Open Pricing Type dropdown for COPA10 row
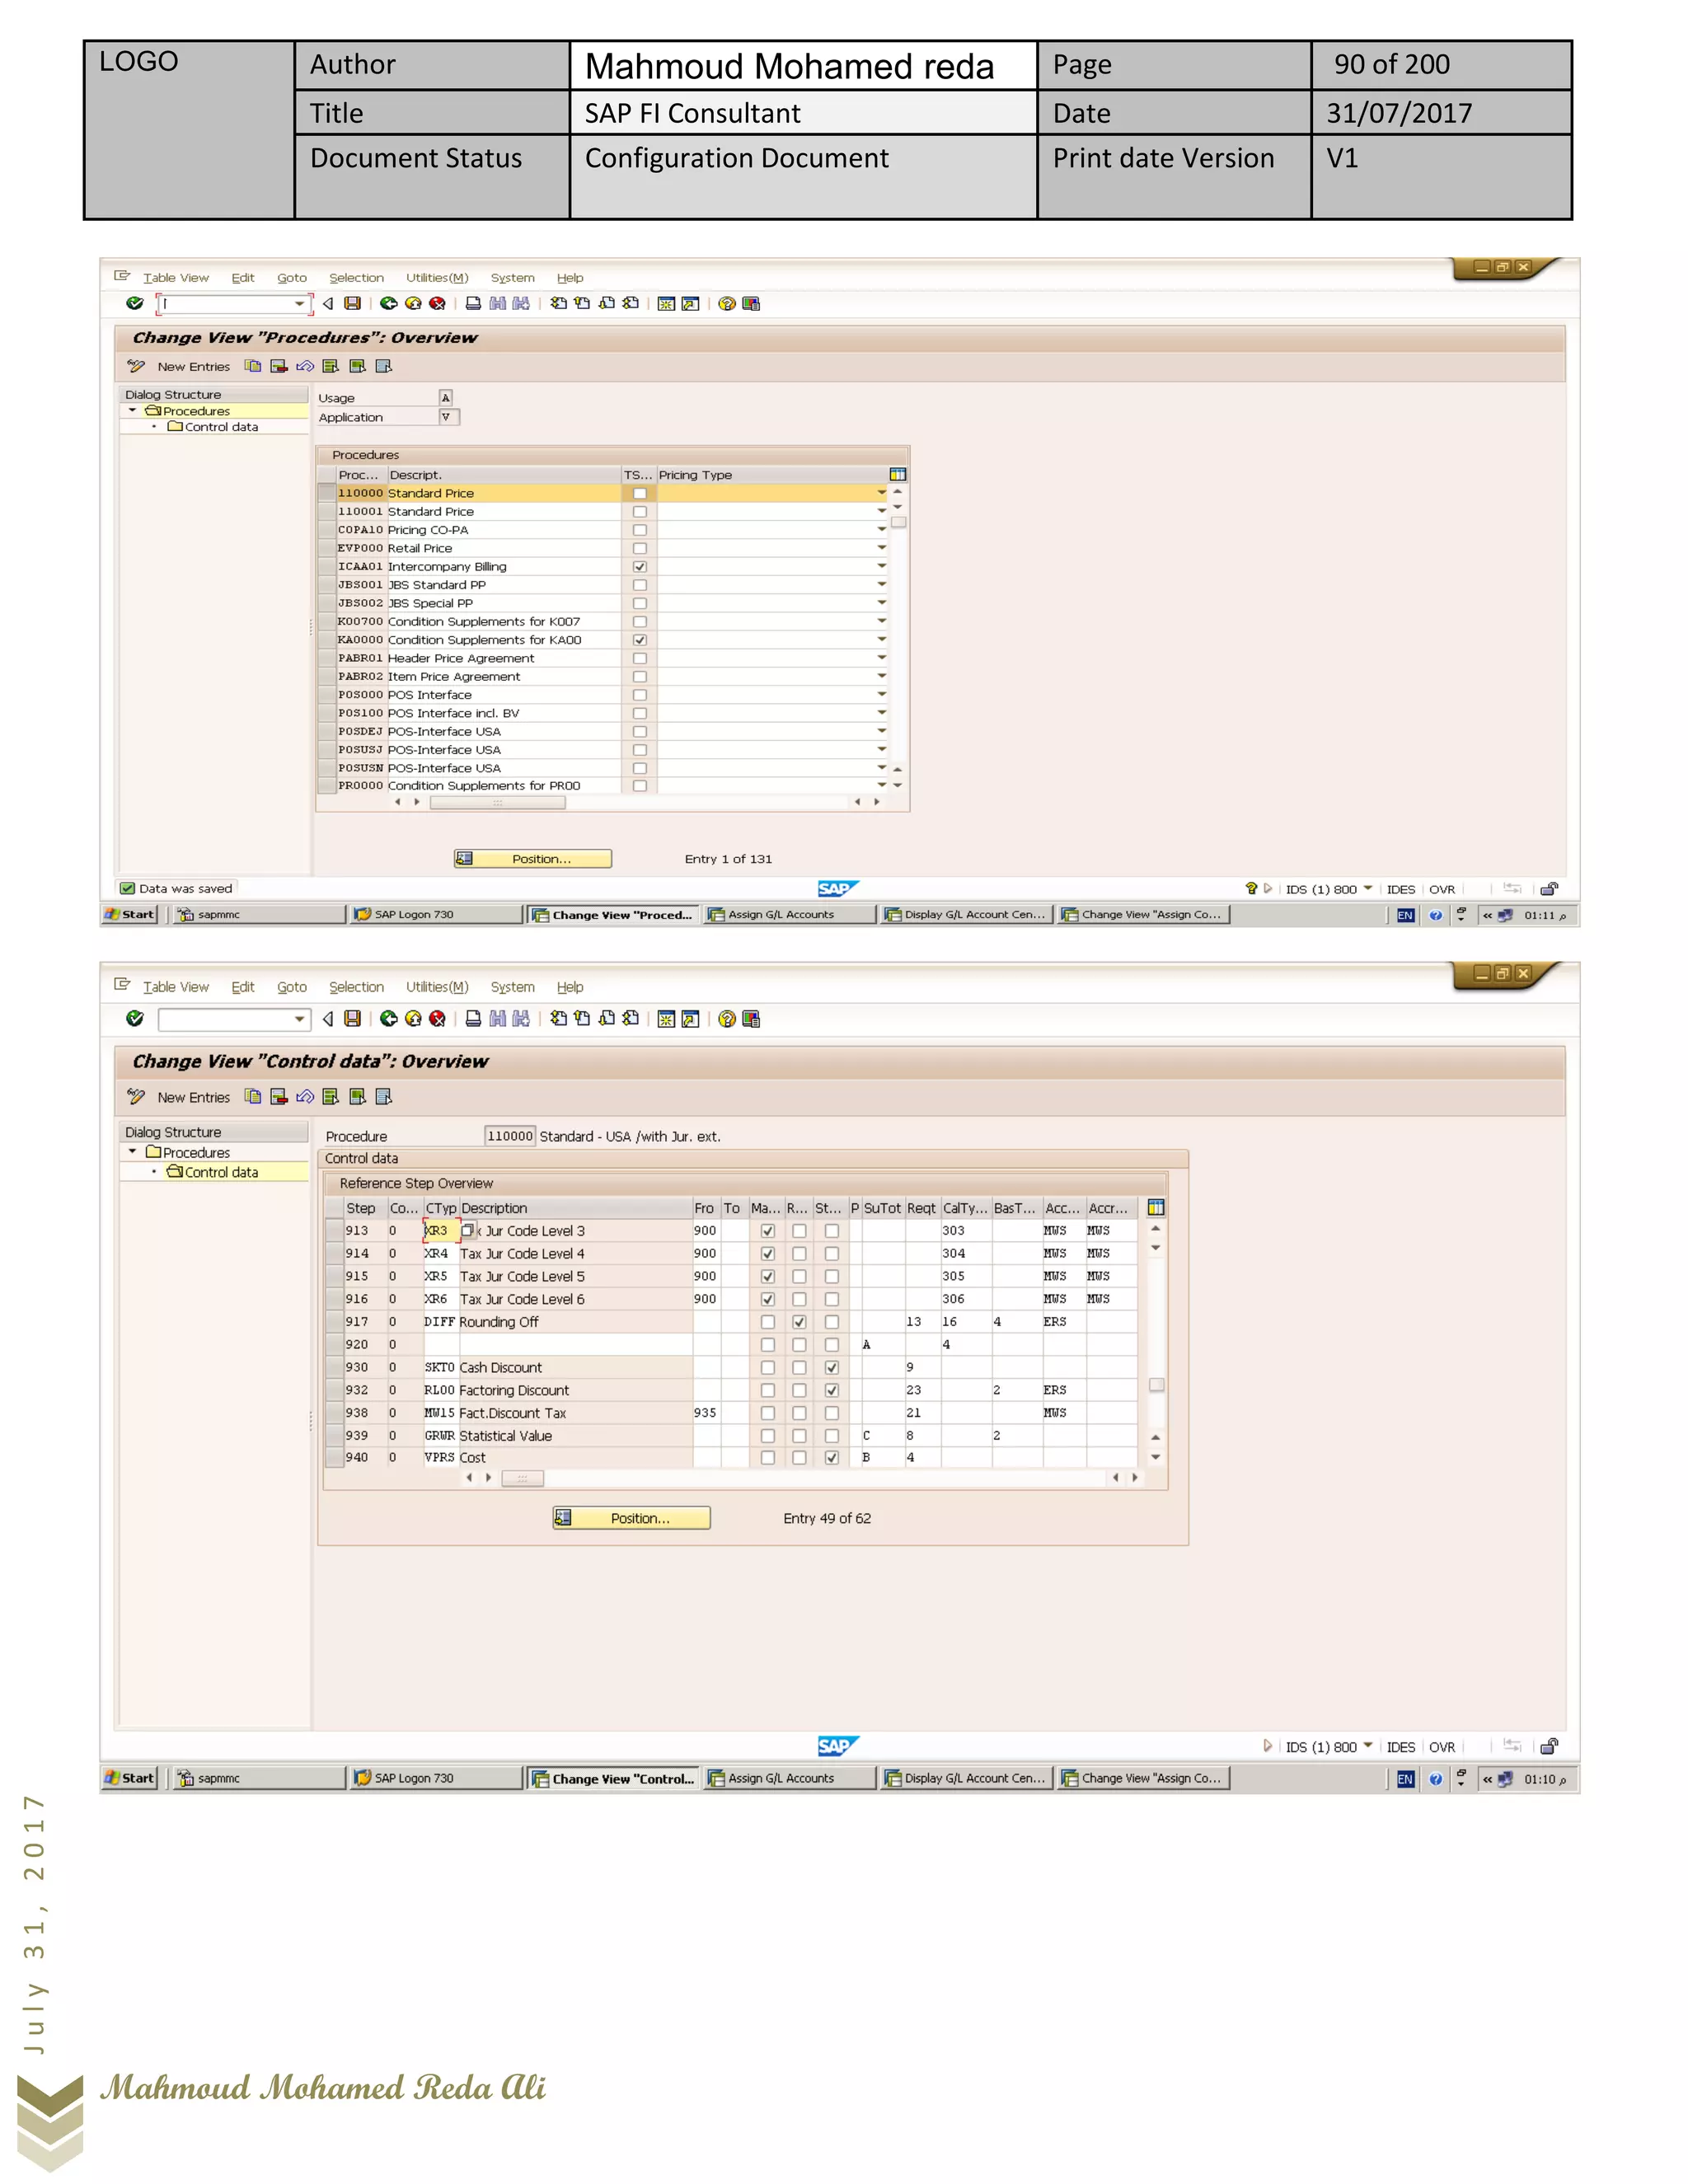 [x=881, y=529]
